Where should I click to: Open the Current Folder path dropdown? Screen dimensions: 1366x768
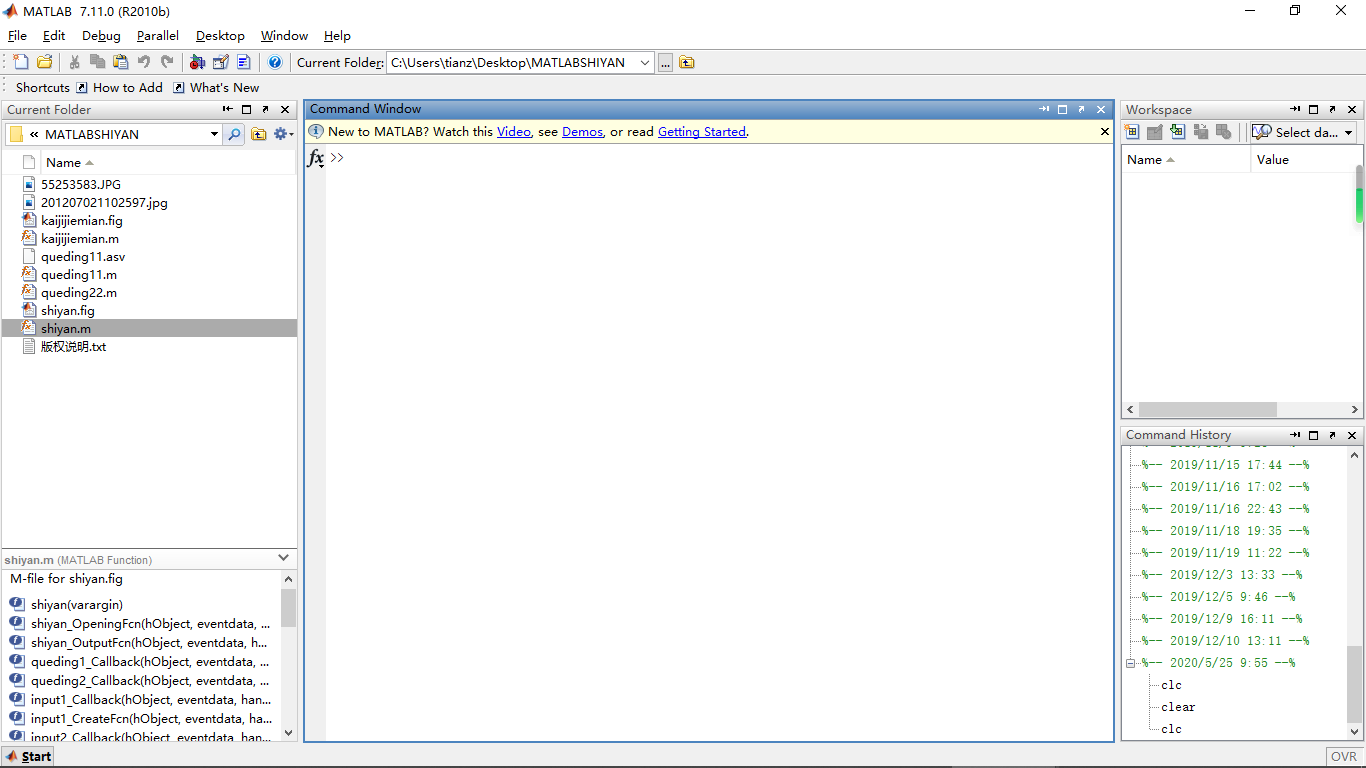click(x=644, y=62)
